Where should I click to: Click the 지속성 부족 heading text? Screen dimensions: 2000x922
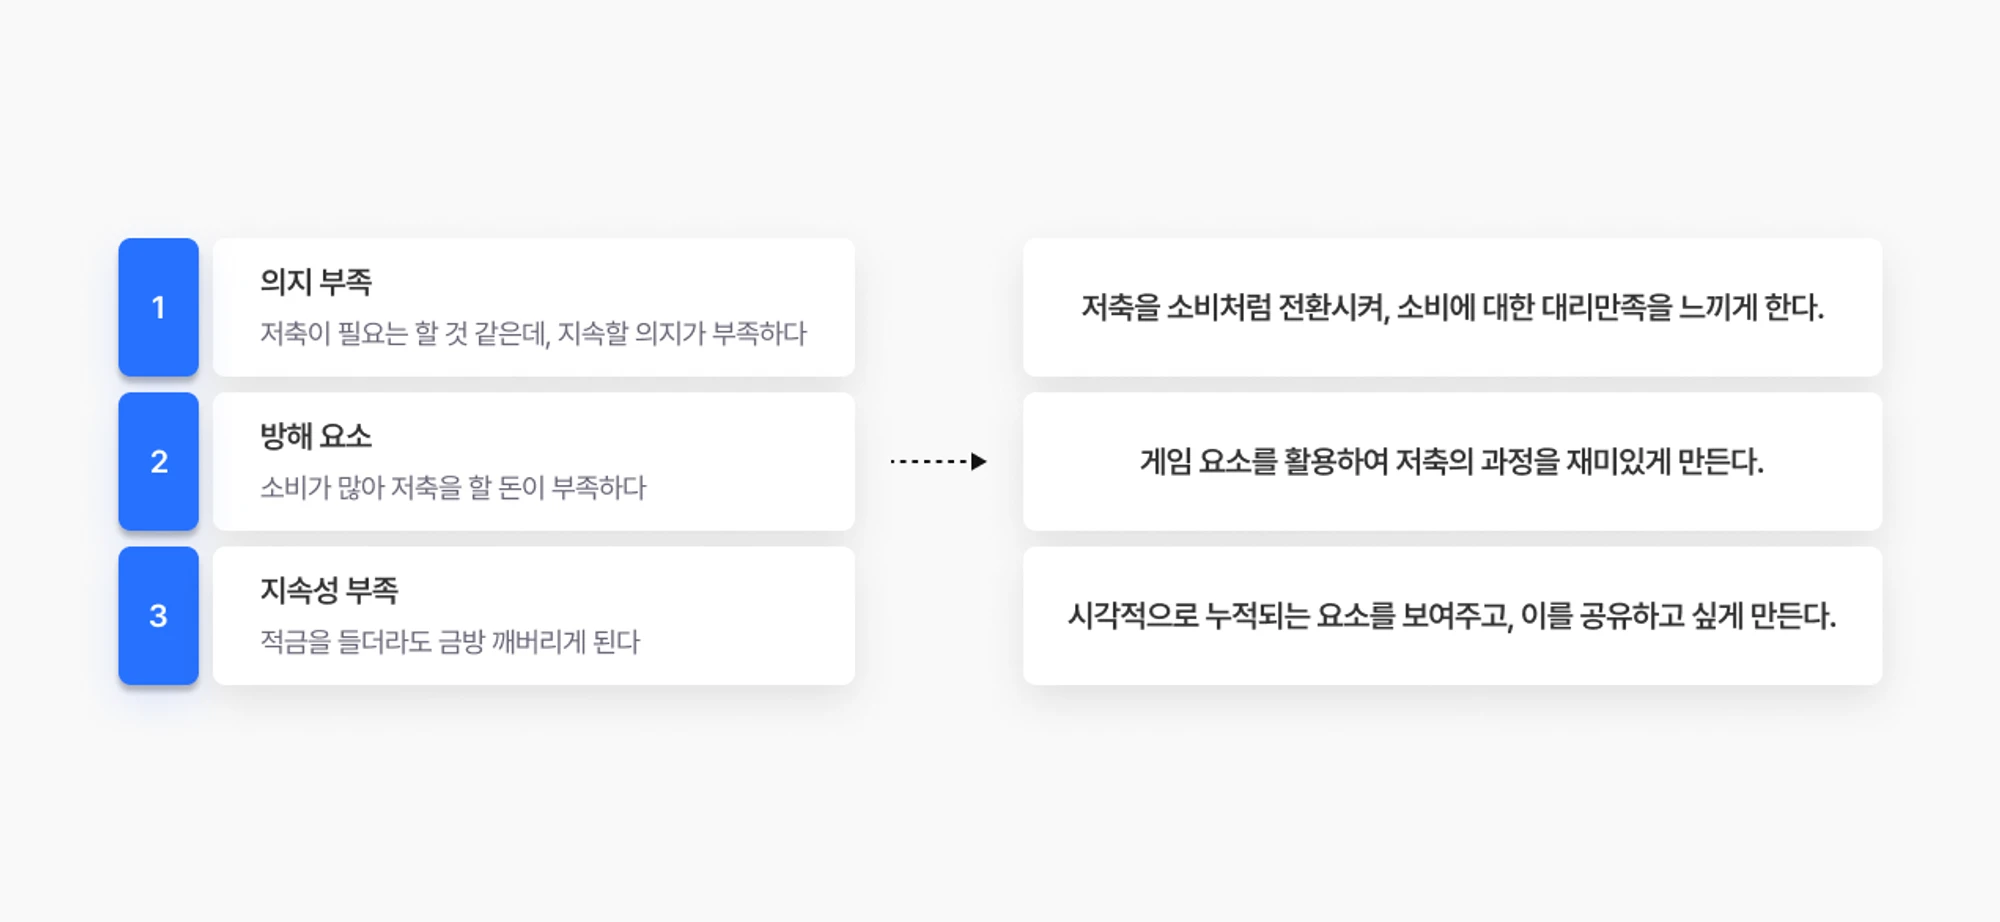329,590
